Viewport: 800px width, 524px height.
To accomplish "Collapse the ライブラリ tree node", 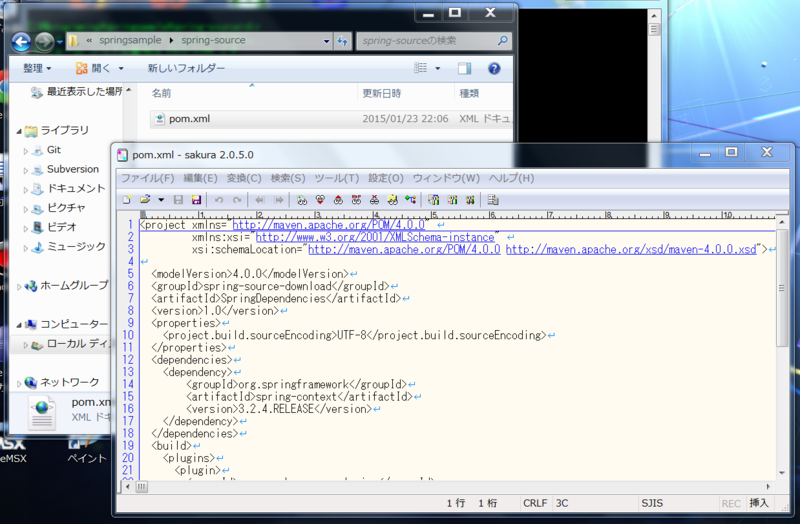I will (19, 132).
